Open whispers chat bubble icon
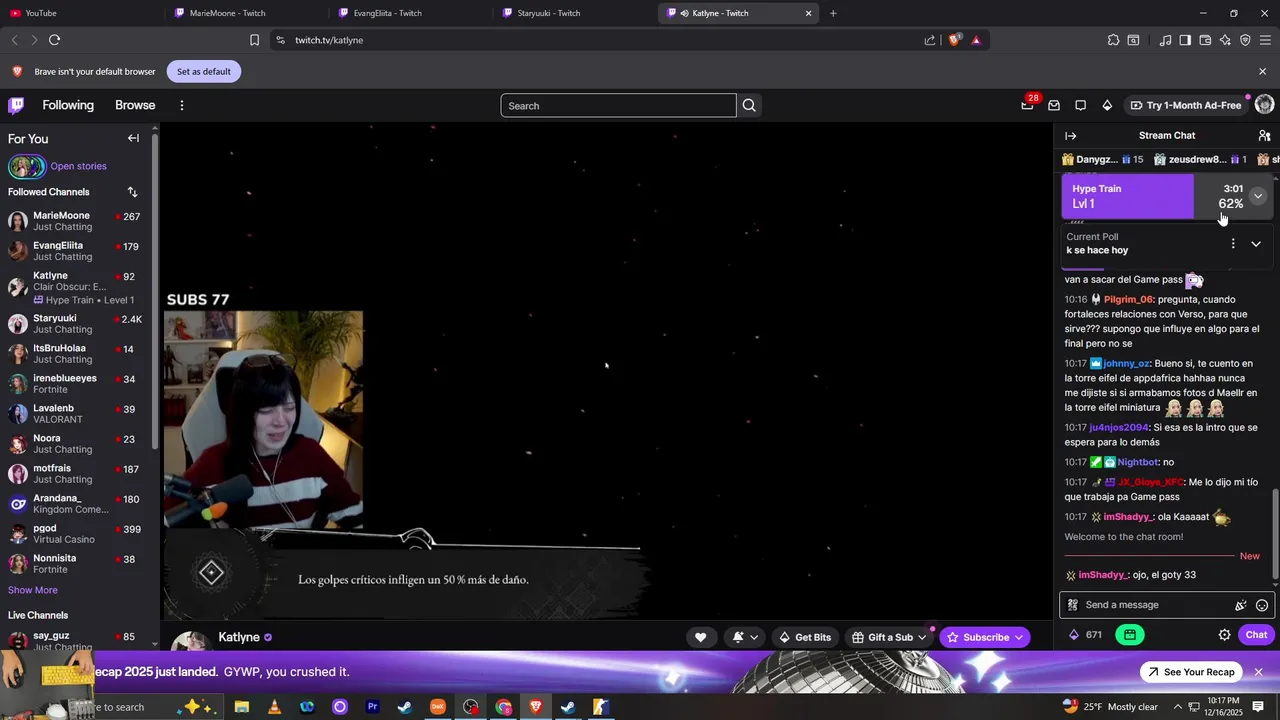 pyautogui.click(x=1080, y=105)
